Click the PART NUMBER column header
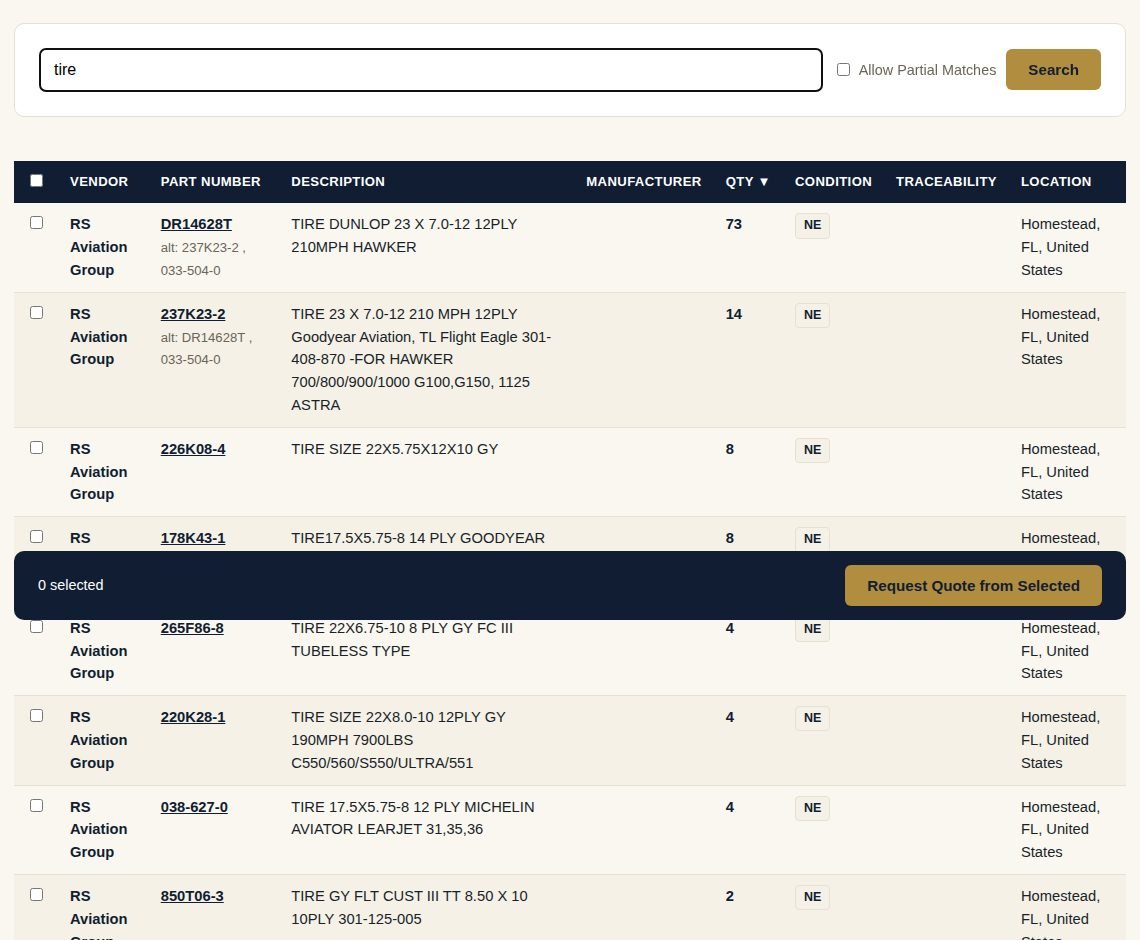Viewport: 1140px width, 940px height. (210, 182)
